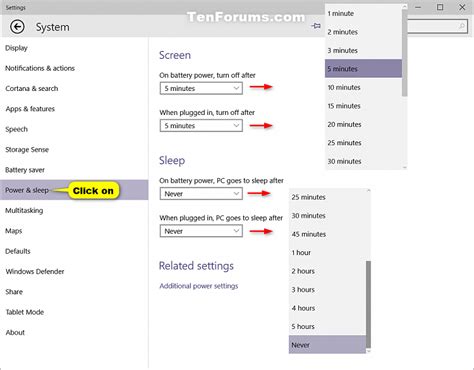Open Maps settings
Screen dimensions: 474x370
(x=14, y=231)
